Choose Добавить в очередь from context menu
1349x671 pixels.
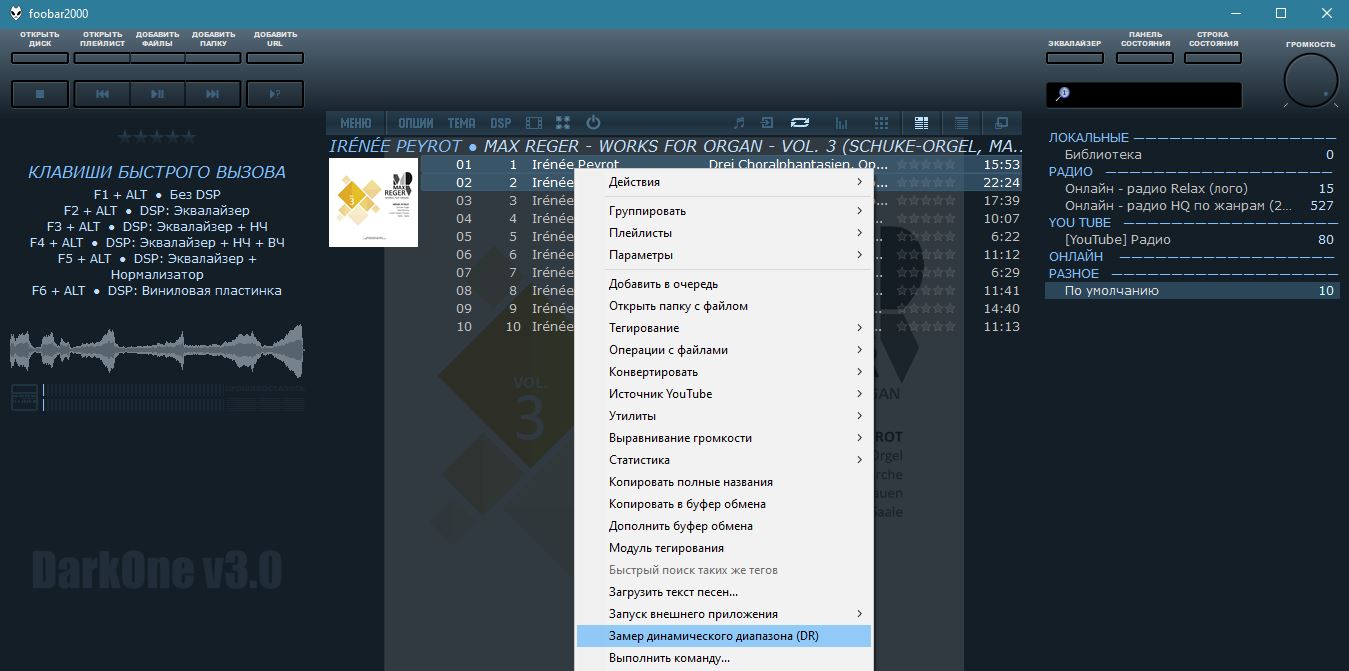click(724, 284)
